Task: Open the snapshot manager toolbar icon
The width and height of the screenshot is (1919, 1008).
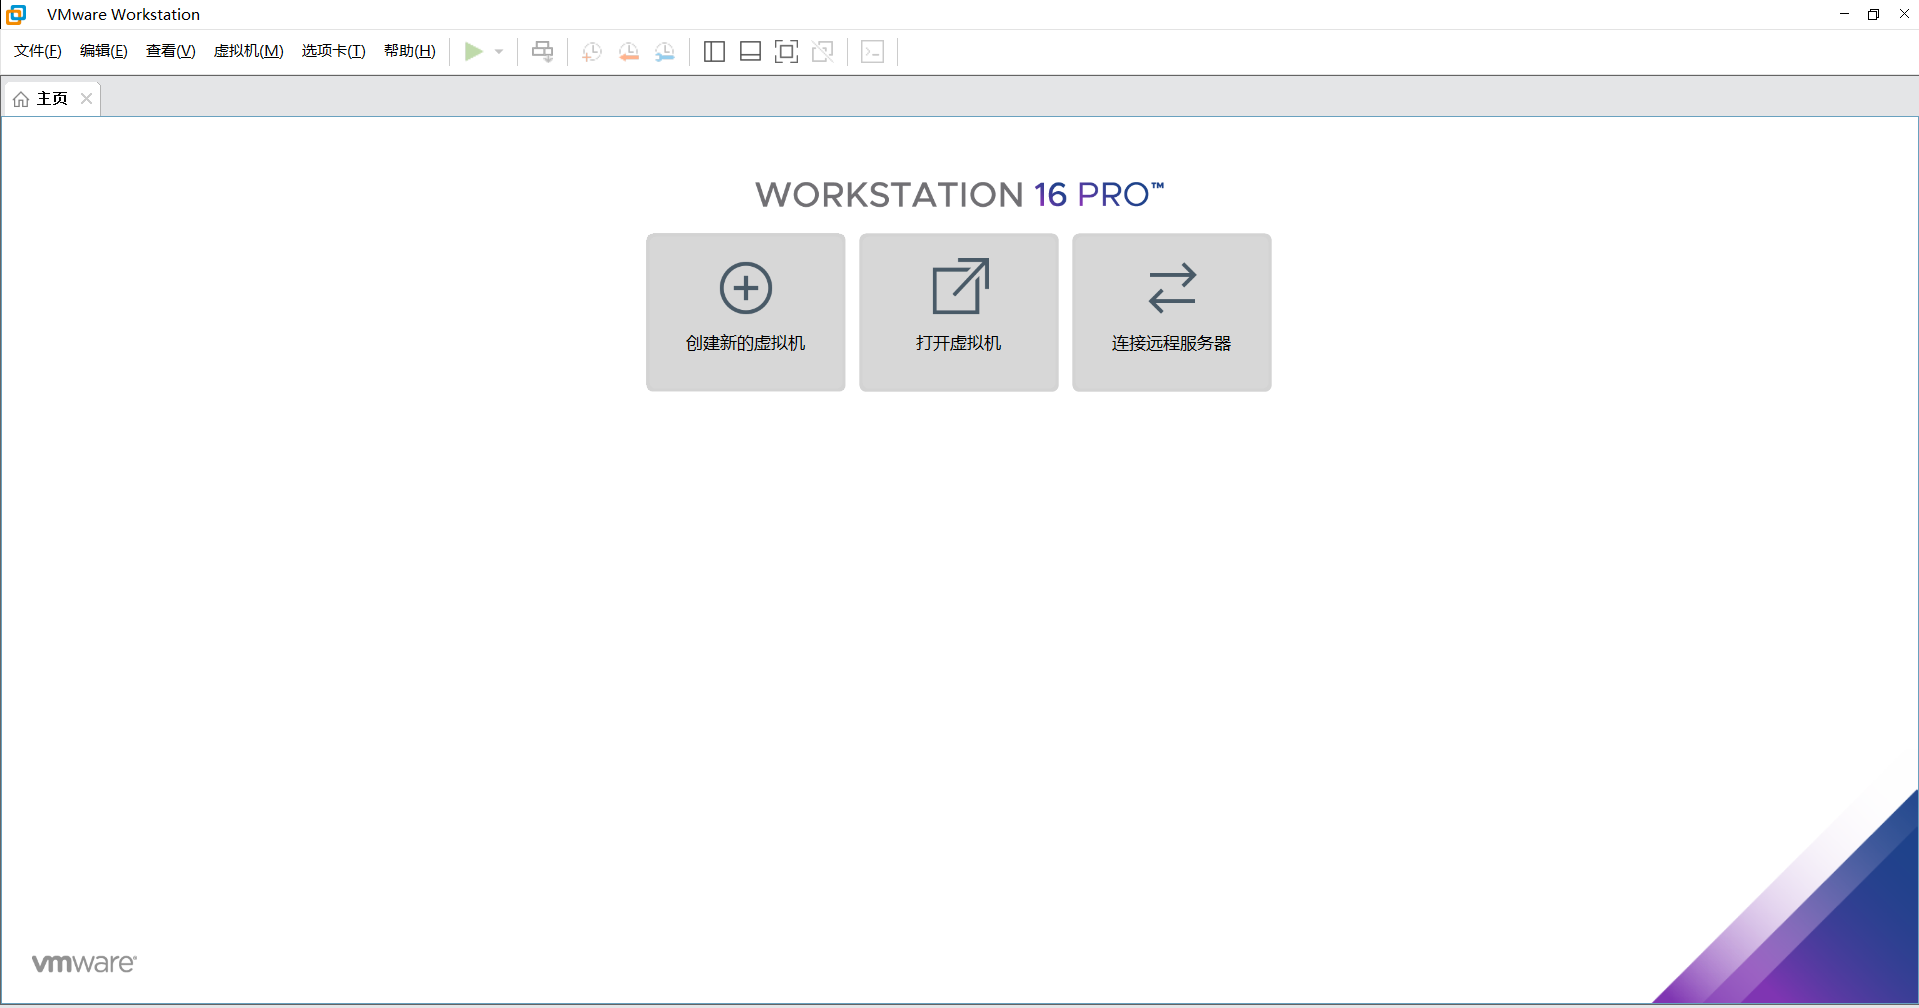Action: pos(665,52)
